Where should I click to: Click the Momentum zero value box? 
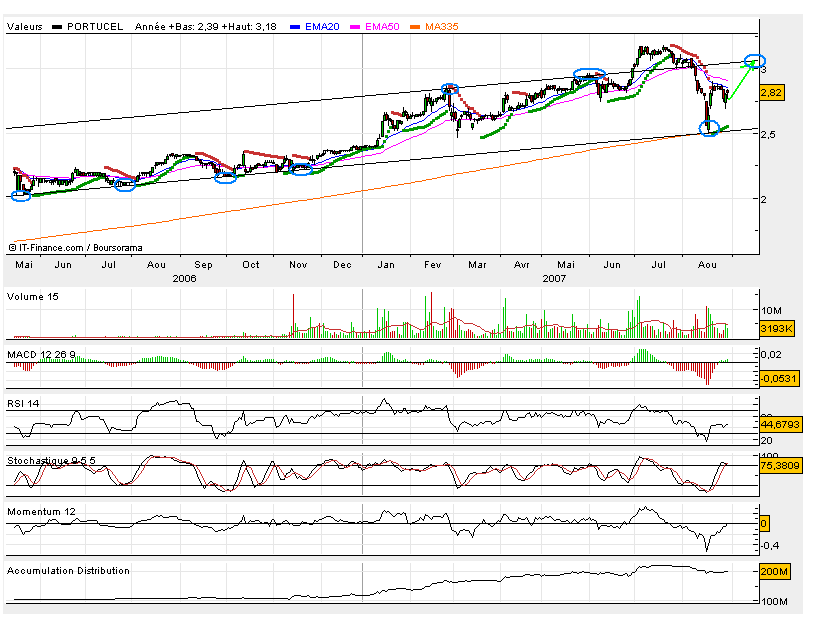(764, 523)
